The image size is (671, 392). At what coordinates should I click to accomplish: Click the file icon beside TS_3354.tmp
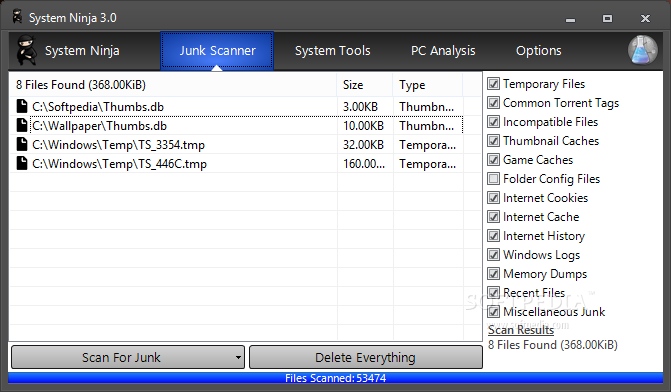[22, 144]
